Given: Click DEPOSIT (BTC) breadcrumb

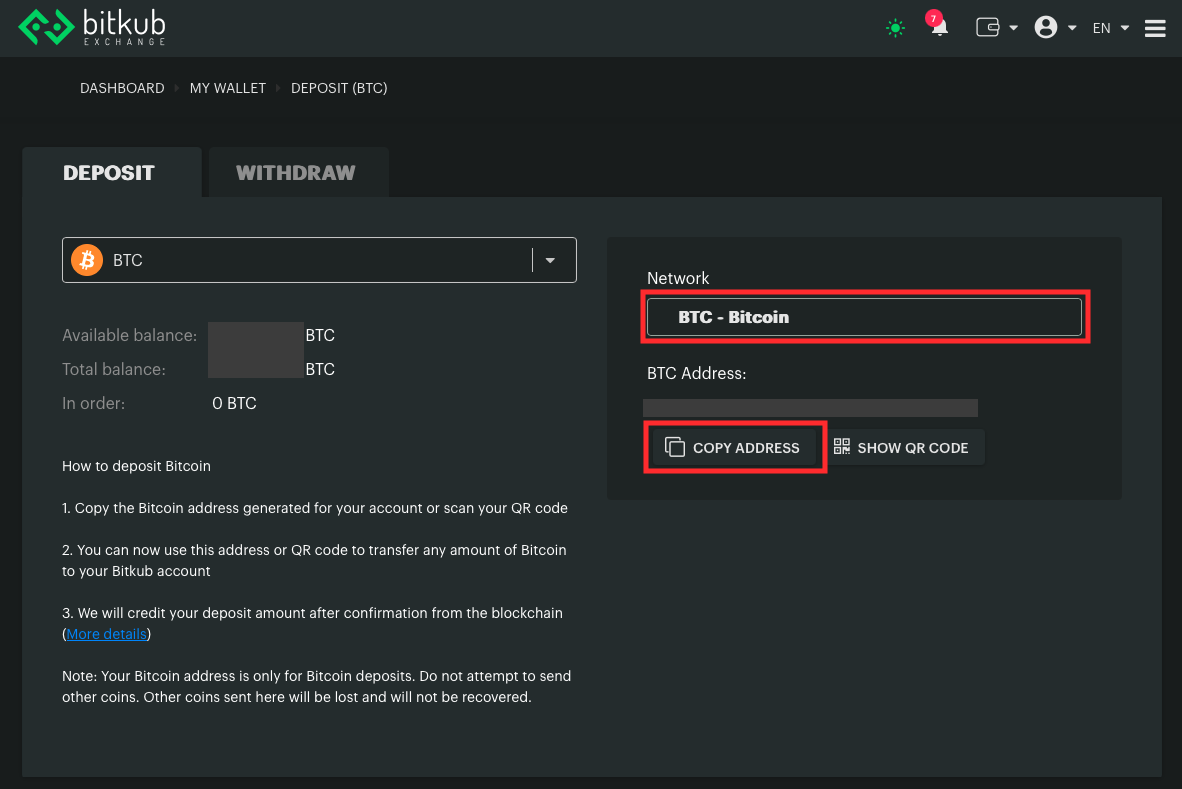Looking at the screenshot, I should click(339, 88).
